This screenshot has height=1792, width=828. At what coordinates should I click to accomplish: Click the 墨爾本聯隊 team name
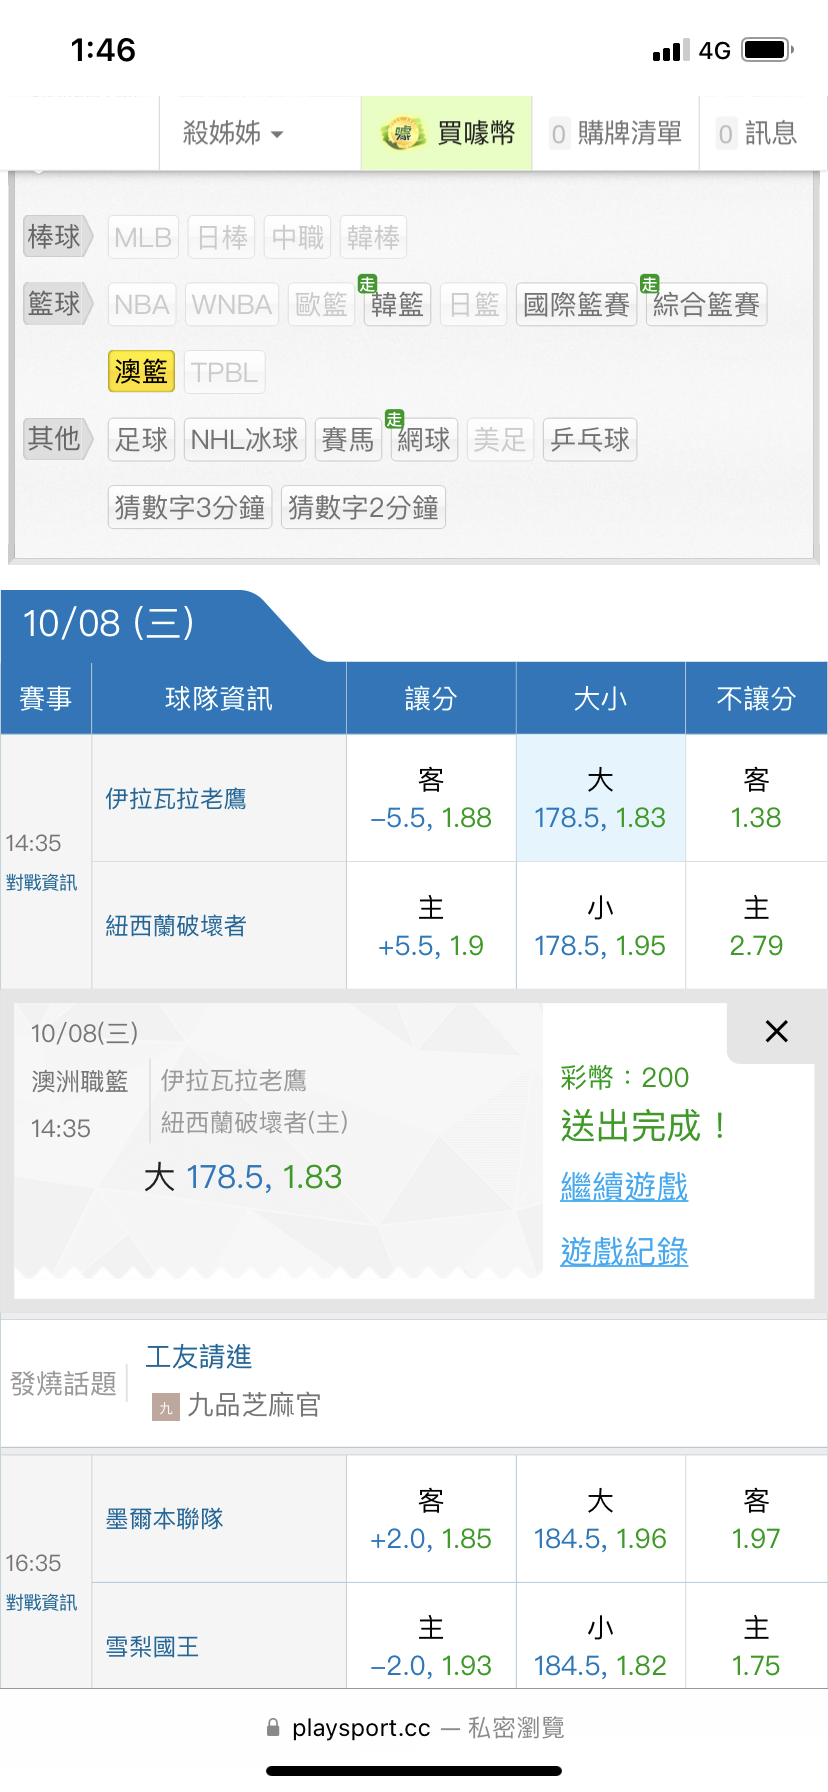click(165, 1519)
